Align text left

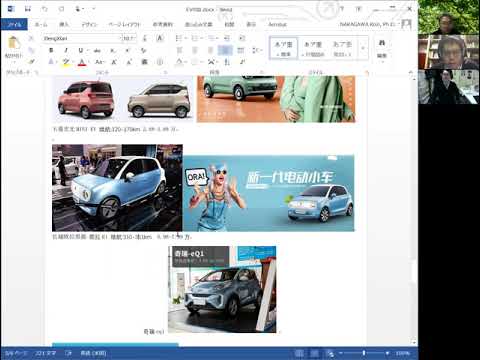(179, 50)
